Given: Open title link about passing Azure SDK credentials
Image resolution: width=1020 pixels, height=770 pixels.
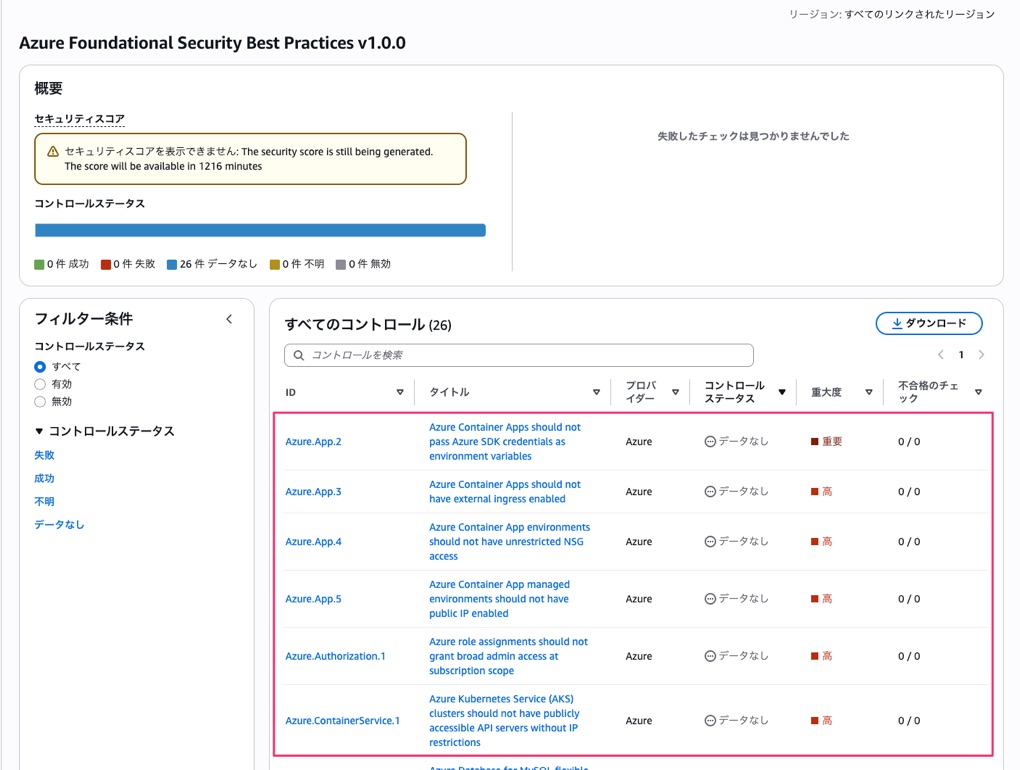Looking at the screenshot, I should (505, 442).
